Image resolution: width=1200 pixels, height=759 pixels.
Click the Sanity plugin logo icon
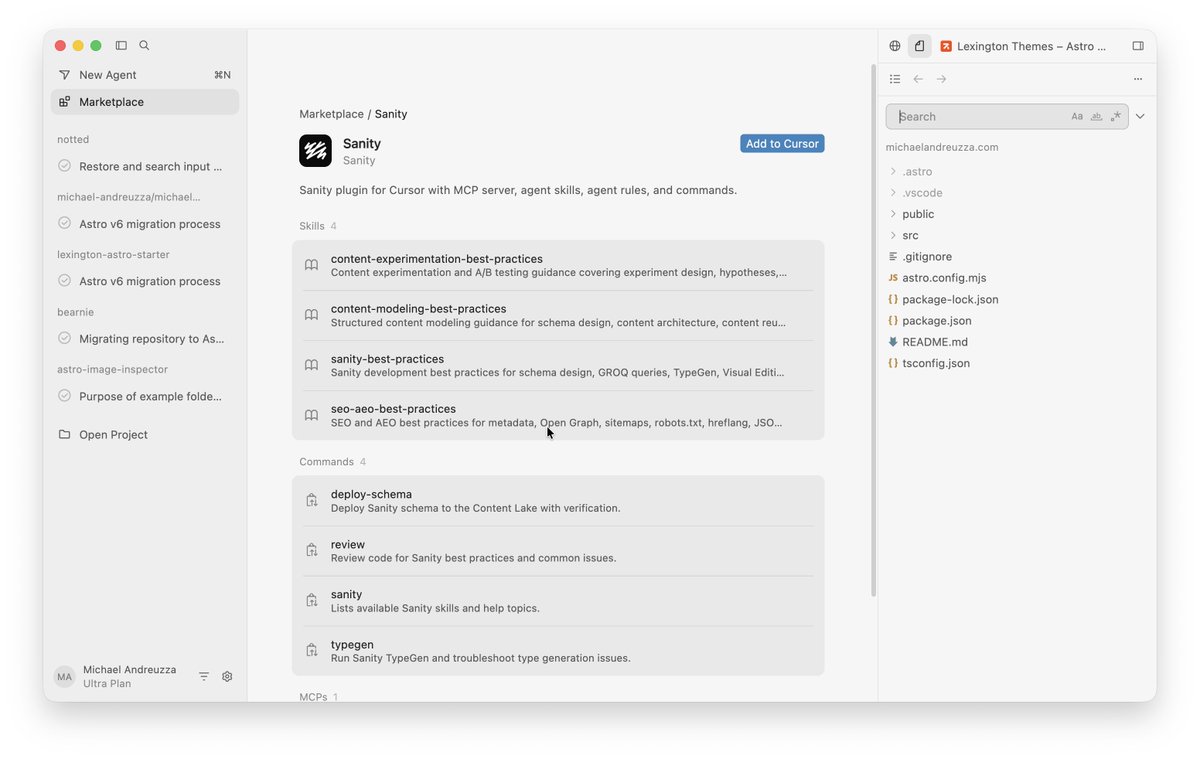coord(315,150)
